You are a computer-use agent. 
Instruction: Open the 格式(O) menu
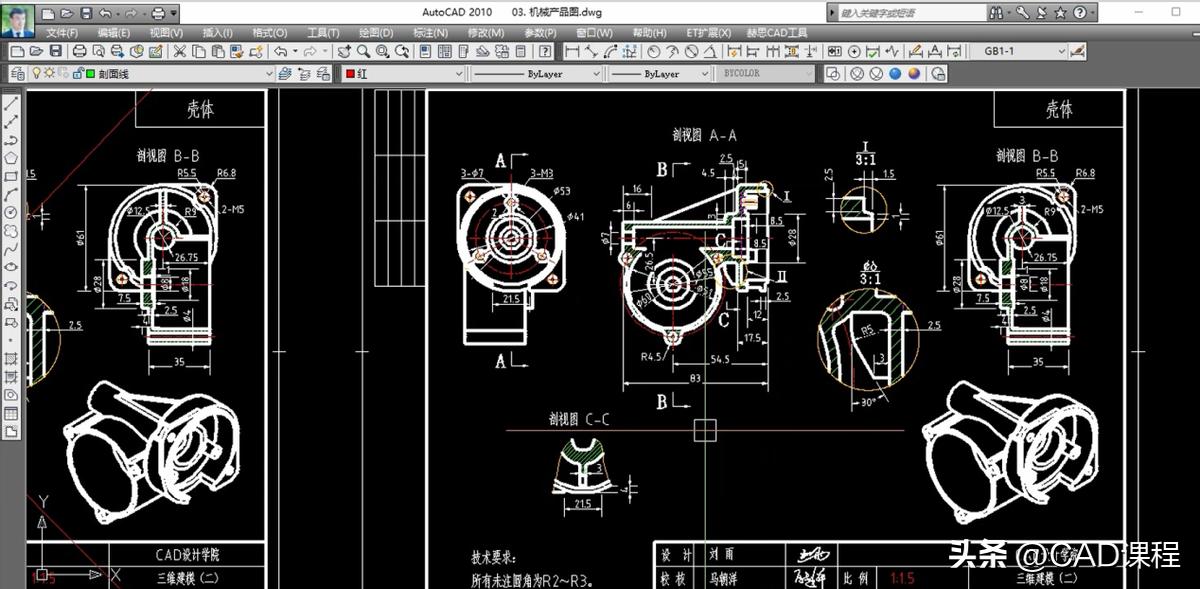[270, 32]
